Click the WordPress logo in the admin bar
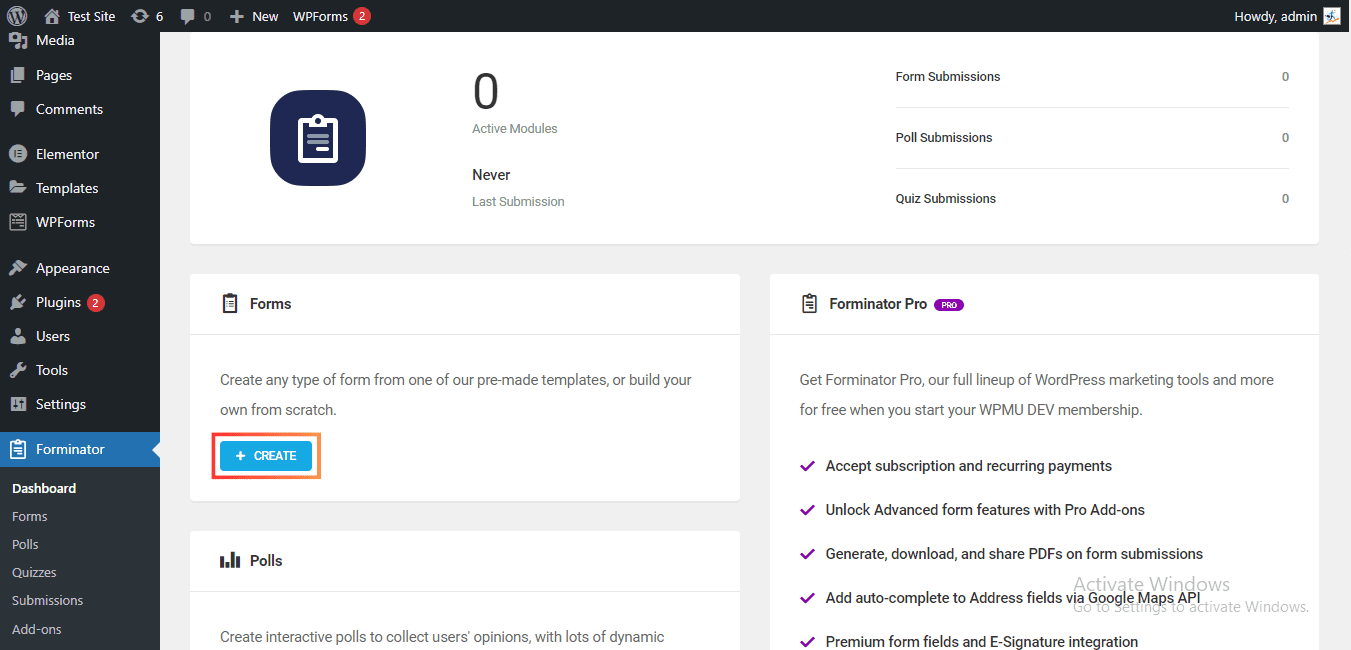 coord(18,15)
